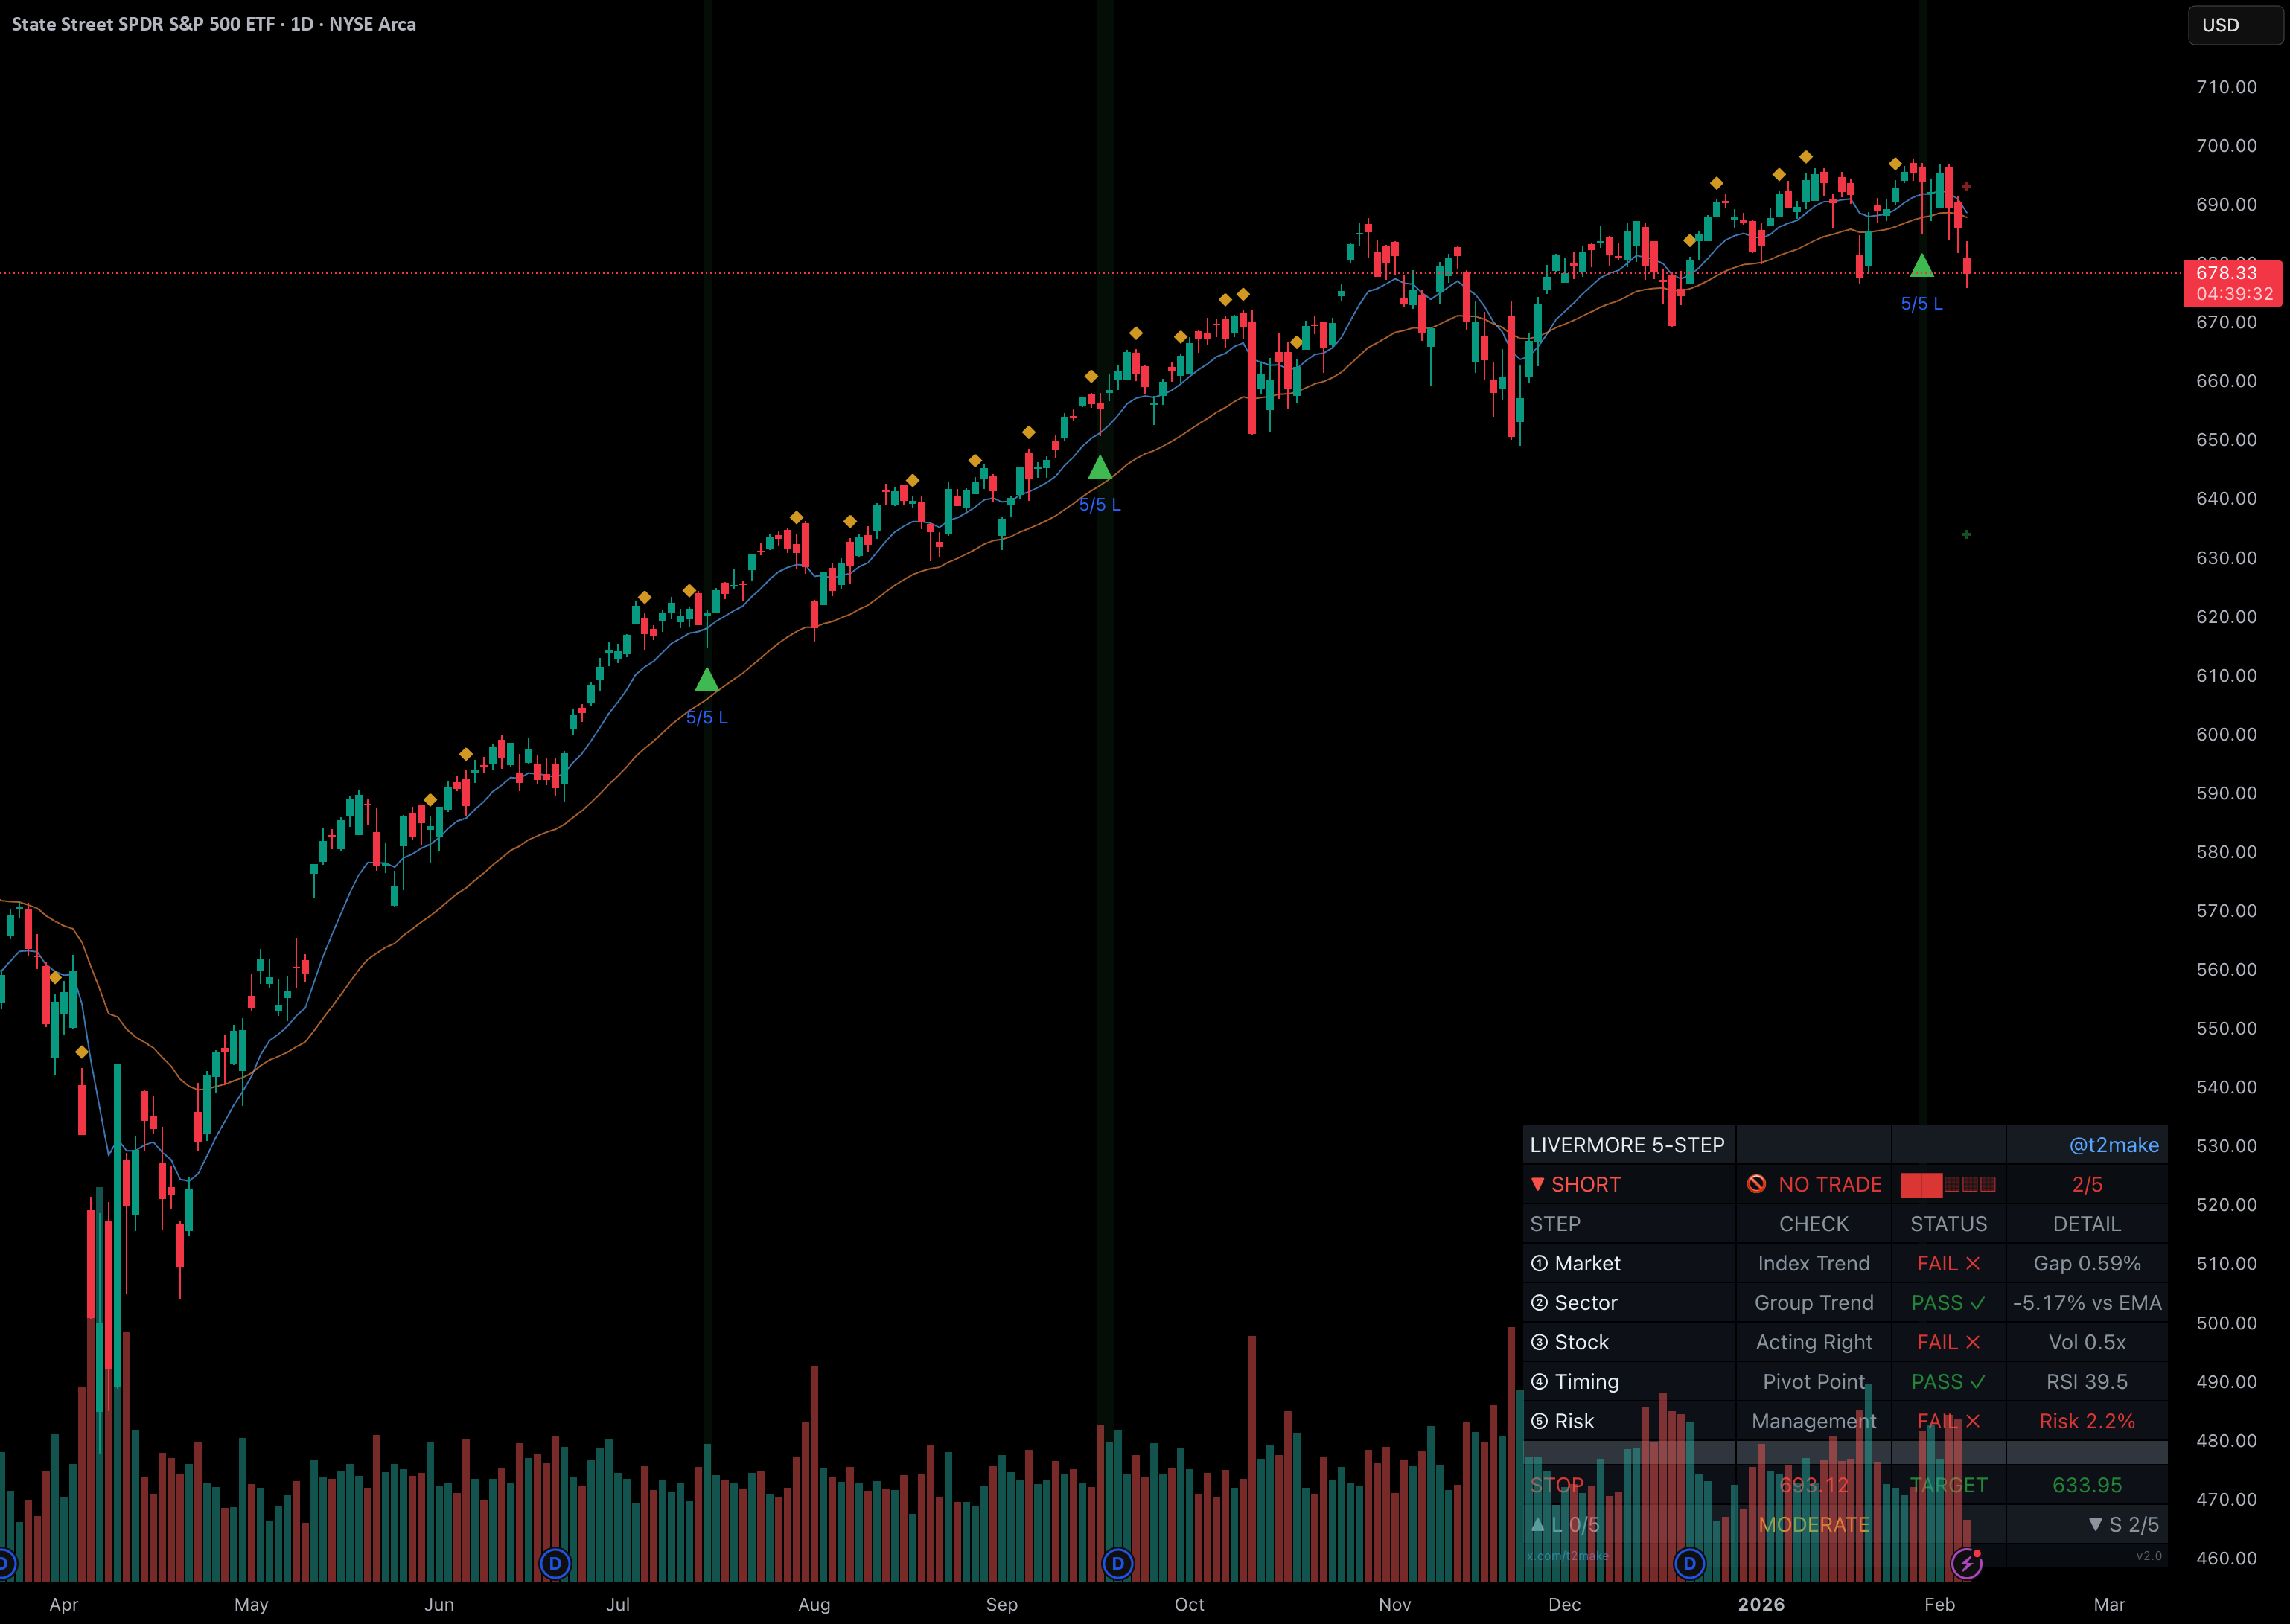This screenshot has height=1624, width=2290.
Task: Click the 2026 label on time axis
Action: [1761, 1604]
